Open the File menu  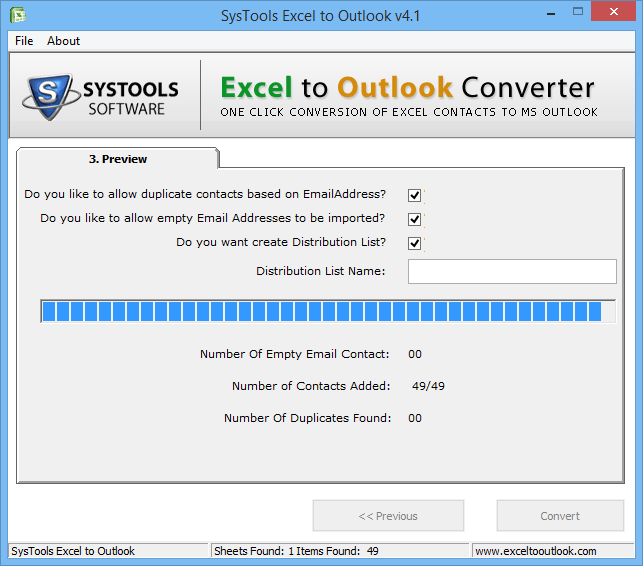[24, 41]
